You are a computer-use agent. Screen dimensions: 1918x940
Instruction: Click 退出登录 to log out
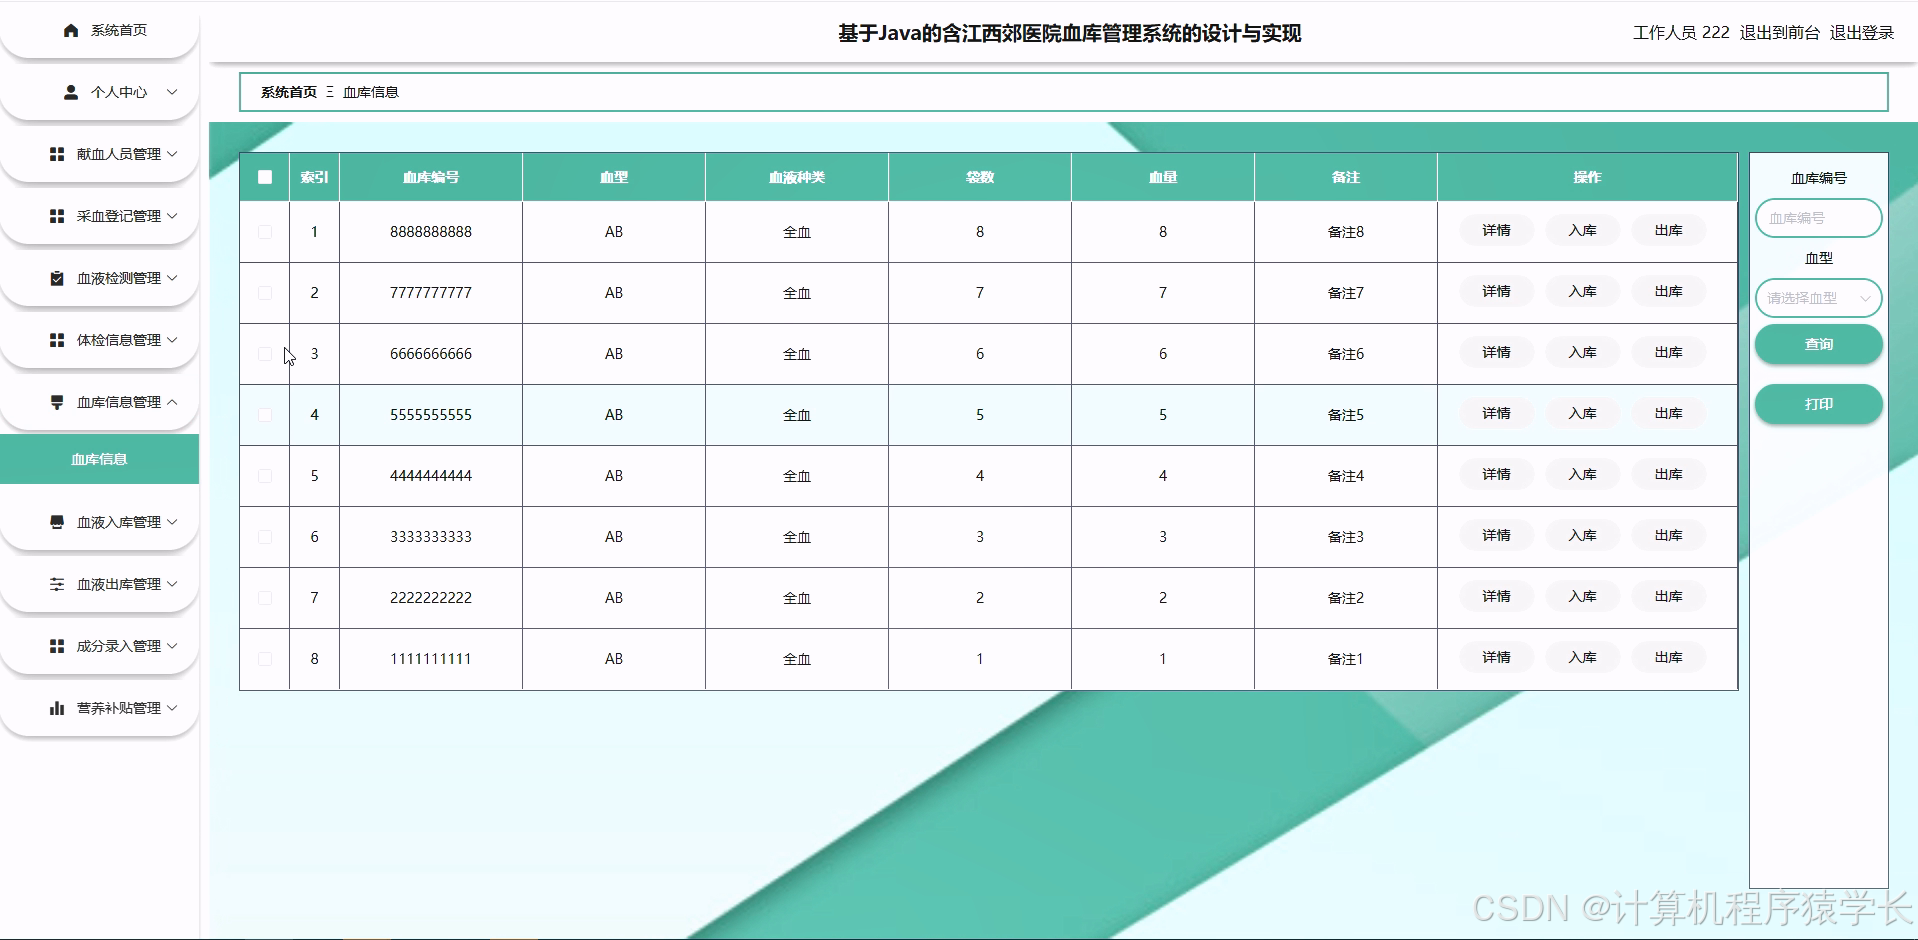click(x=1861, y=33)
